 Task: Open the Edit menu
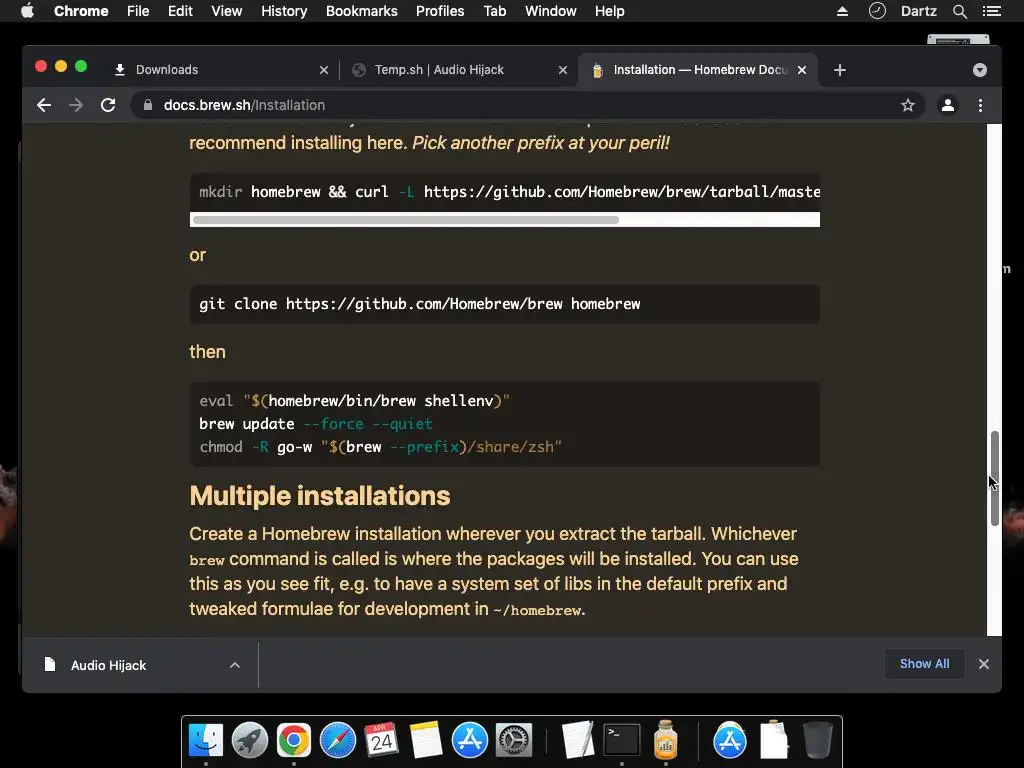[180, 11]
